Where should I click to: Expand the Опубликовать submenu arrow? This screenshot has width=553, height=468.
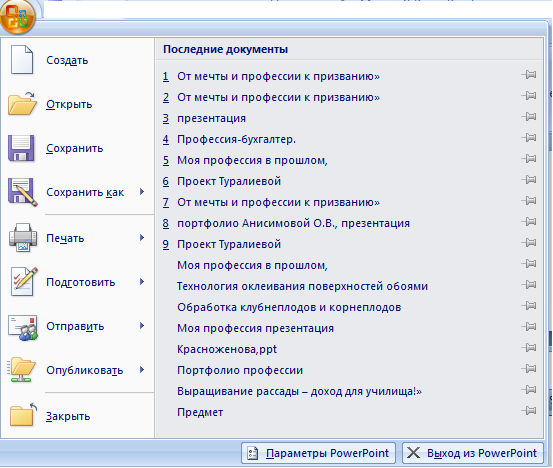coord(142,370)
